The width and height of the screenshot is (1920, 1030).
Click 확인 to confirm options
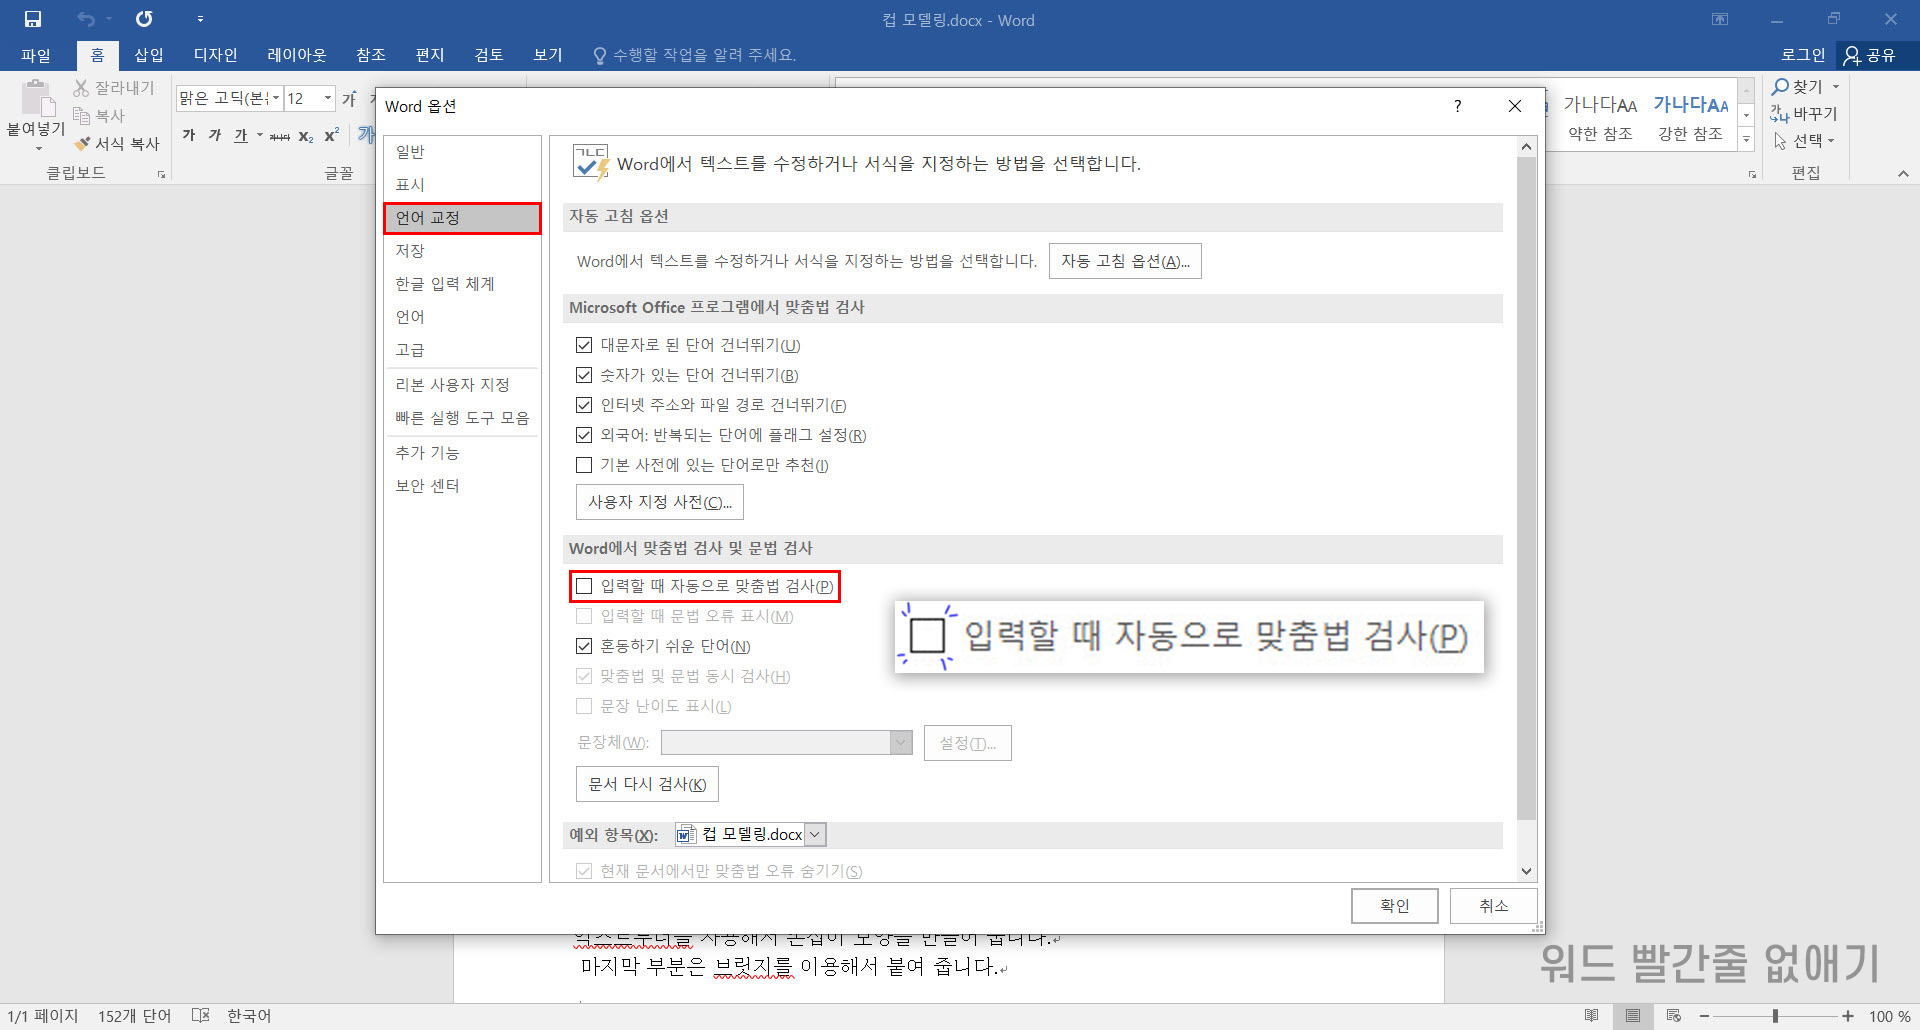(x=1395, y=906)
